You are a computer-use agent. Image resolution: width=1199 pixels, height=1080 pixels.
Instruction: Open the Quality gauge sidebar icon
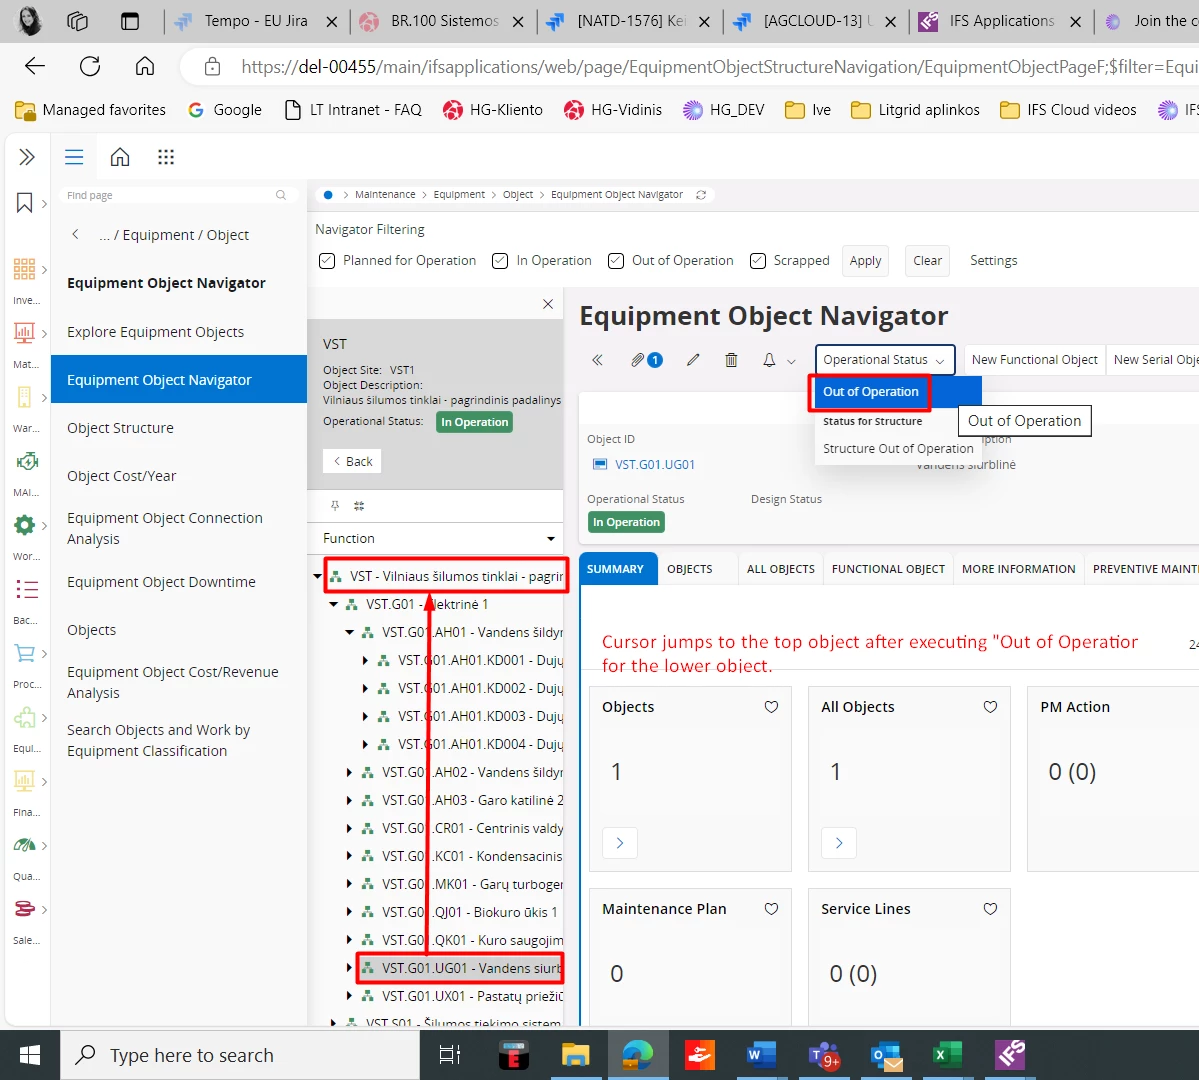pyautogui.click(x=24, y=845)
